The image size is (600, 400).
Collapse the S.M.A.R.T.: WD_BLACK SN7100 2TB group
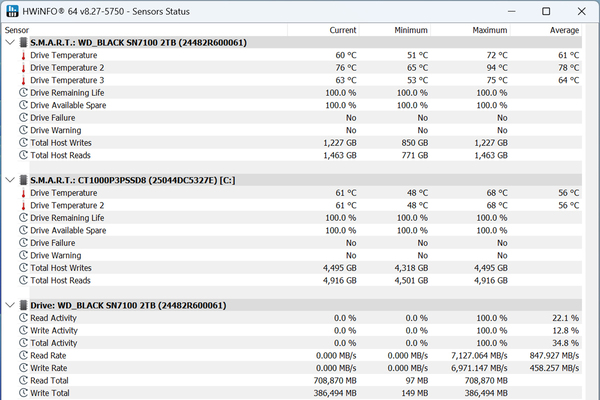pos(10,42)
